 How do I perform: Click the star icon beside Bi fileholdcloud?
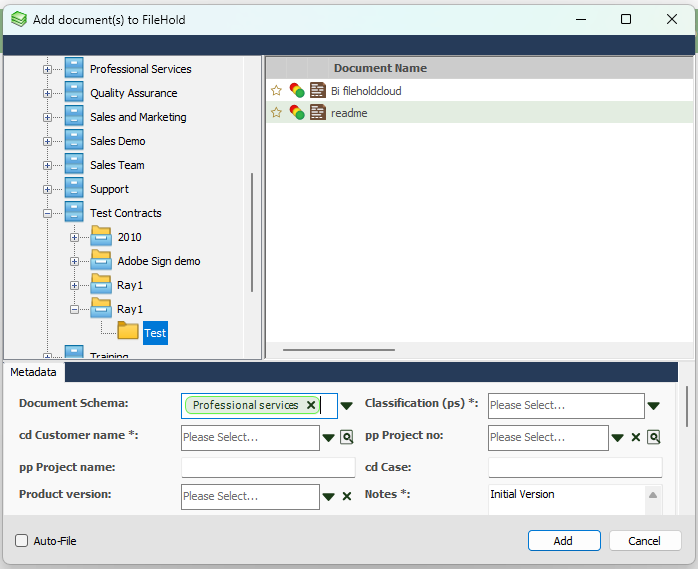click(x=277, y=91)
